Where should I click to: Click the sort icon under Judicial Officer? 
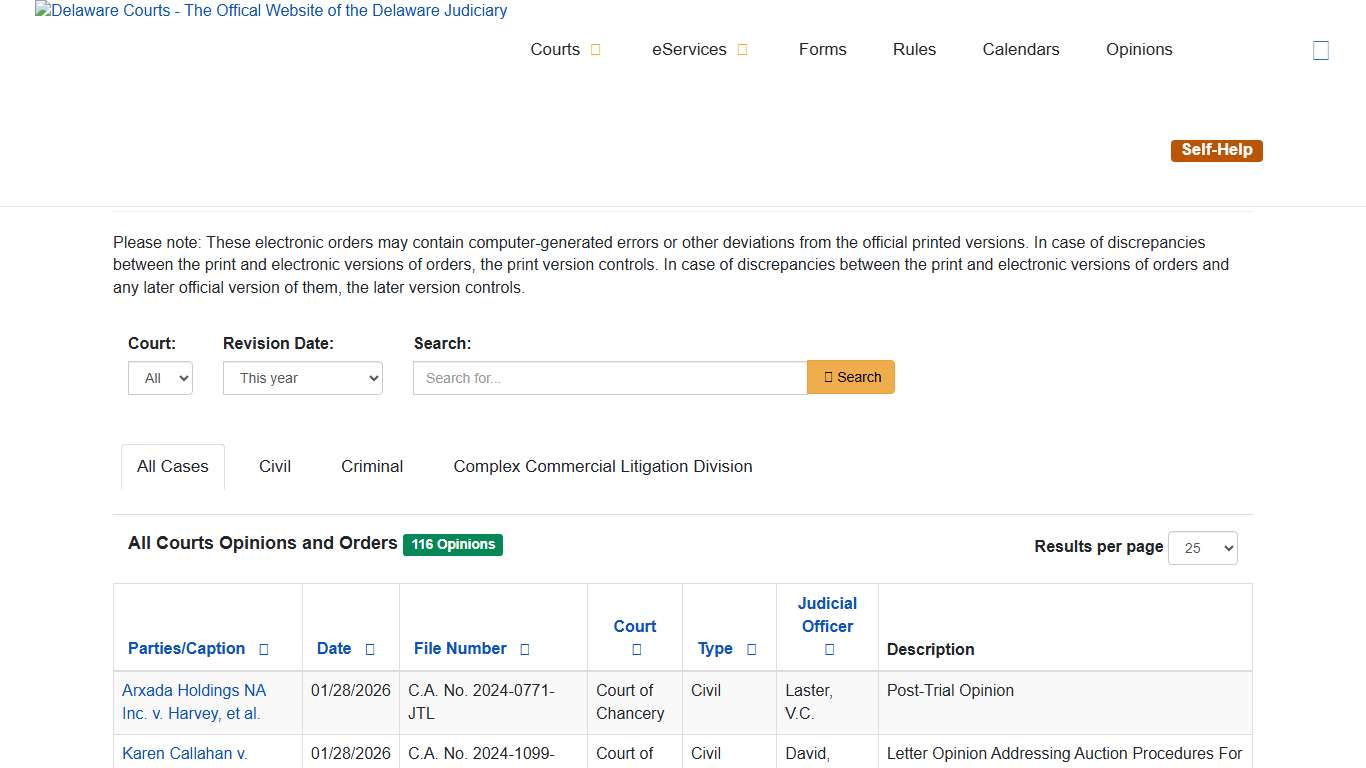tap(829, 650)
